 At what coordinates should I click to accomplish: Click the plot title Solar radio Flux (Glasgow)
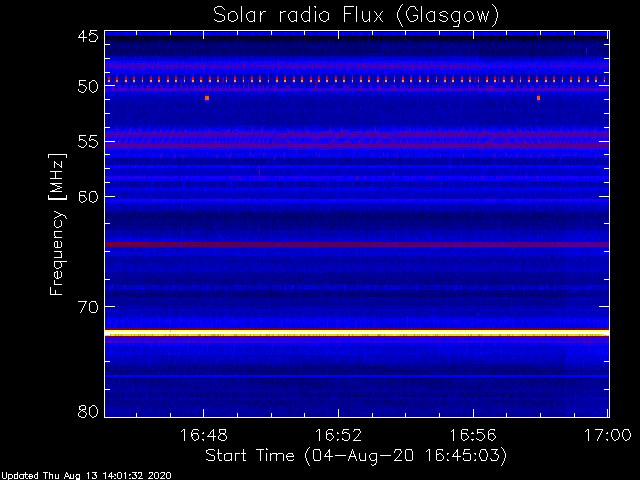(x=356, y=15)
